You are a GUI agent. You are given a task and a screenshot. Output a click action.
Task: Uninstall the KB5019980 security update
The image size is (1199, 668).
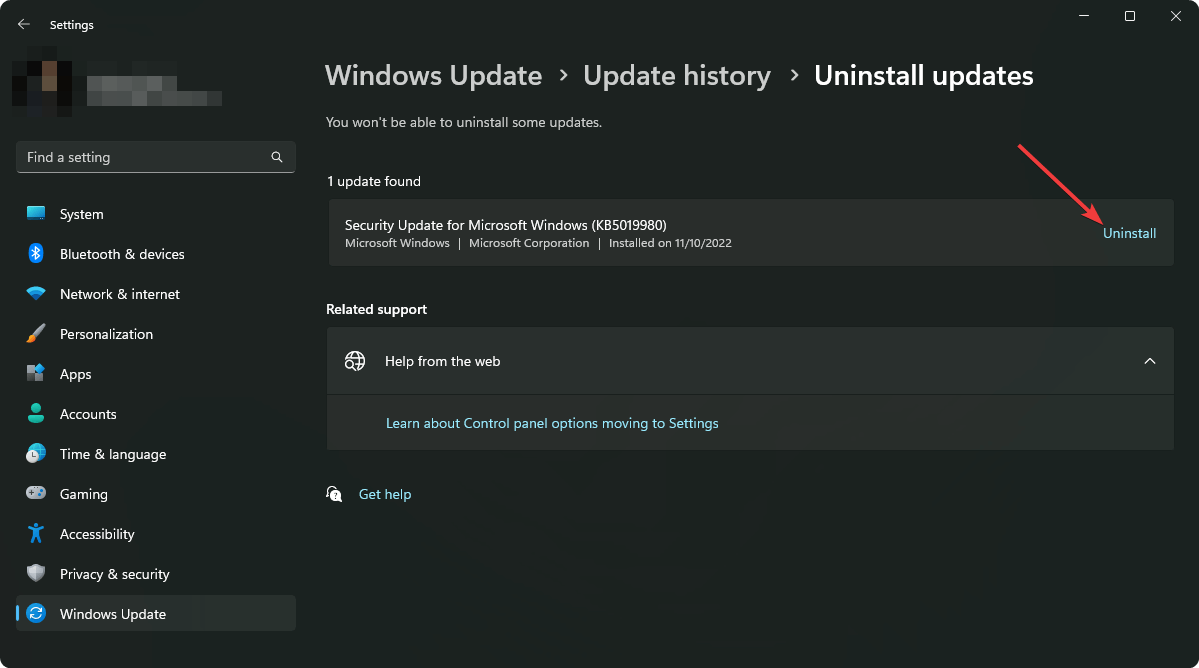tap(1129, 233)
